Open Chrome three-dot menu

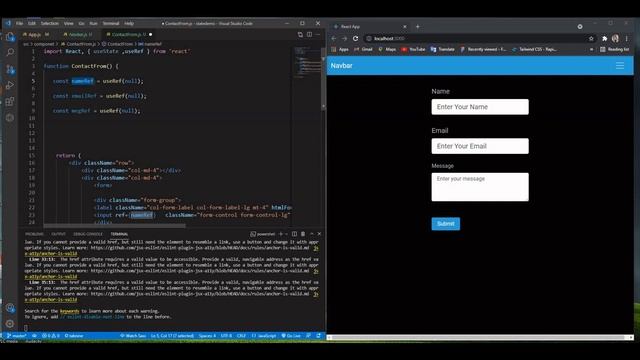[x=627, y=38]
